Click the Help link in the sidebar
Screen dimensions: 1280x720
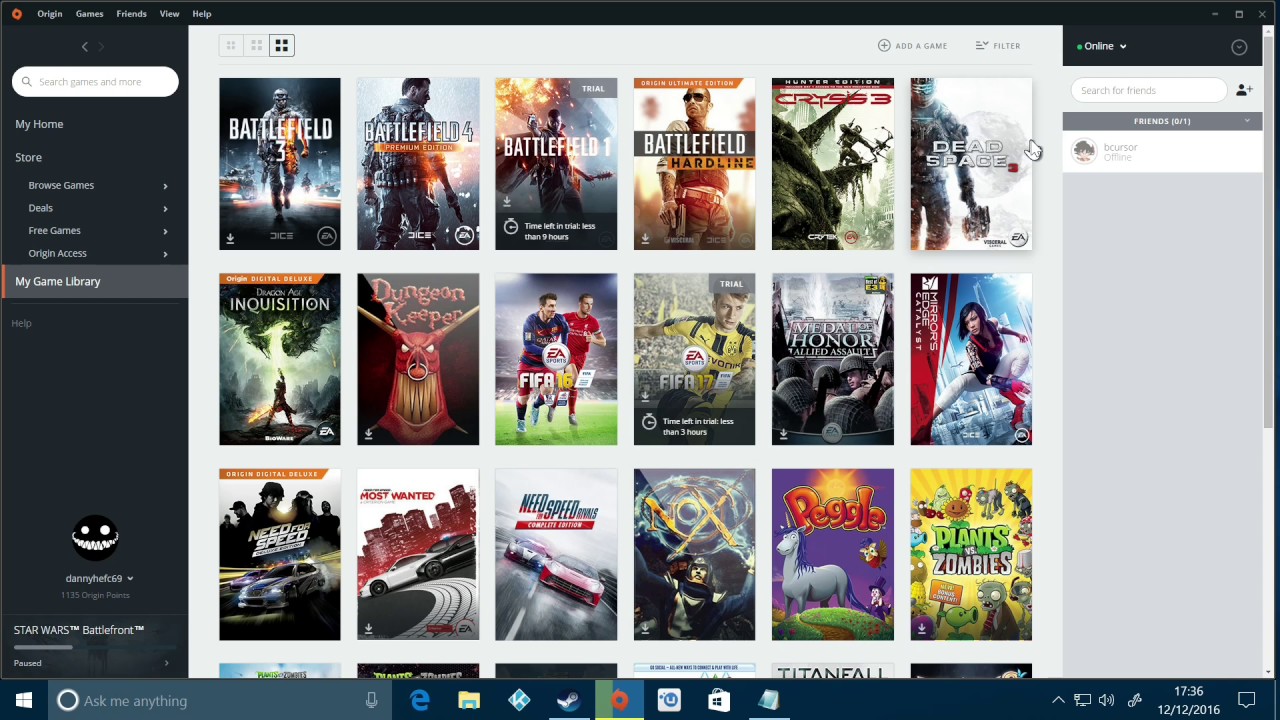click(21, 323)
